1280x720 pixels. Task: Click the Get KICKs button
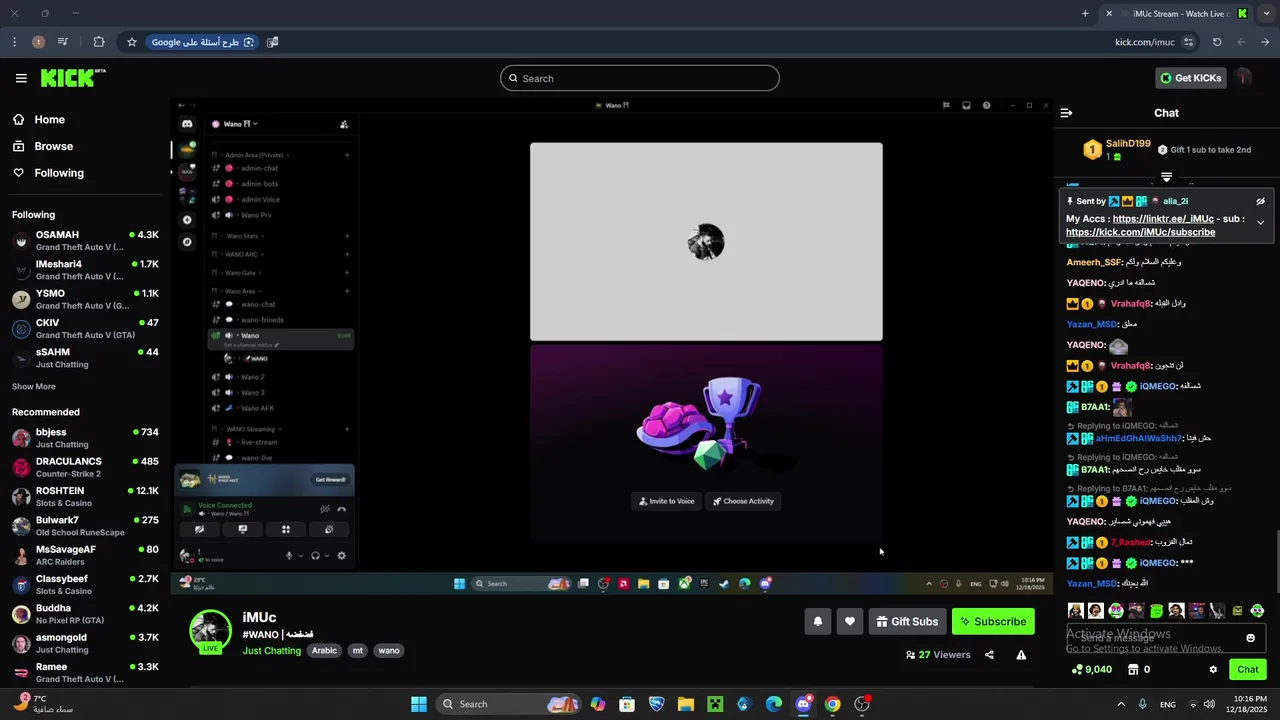[x=1190, y=78]
